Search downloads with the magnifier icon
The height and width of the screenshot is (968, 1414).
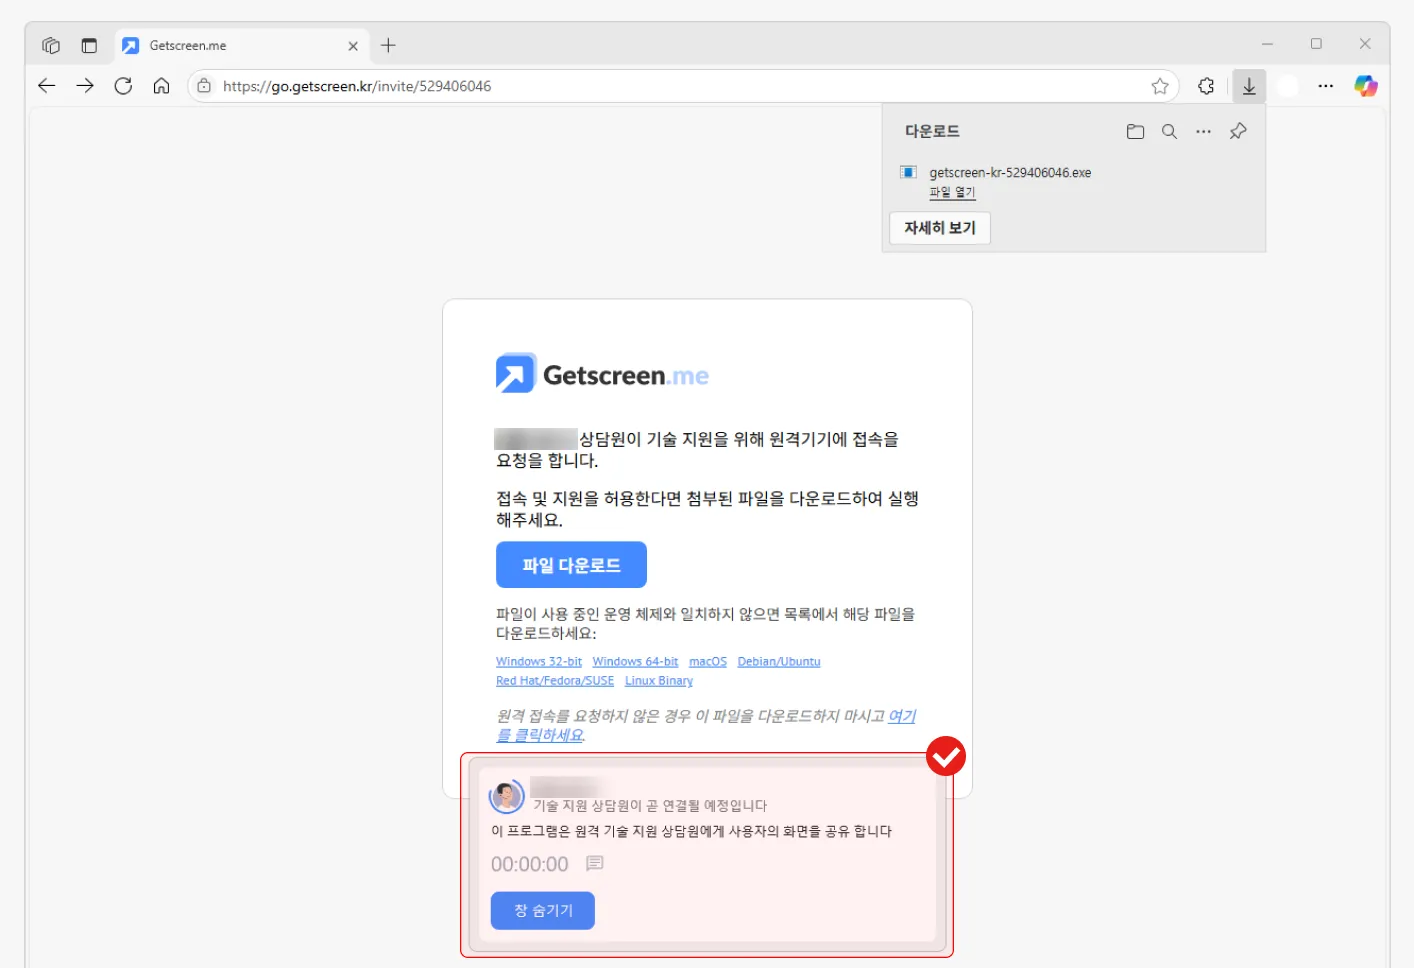(1169, 130)
